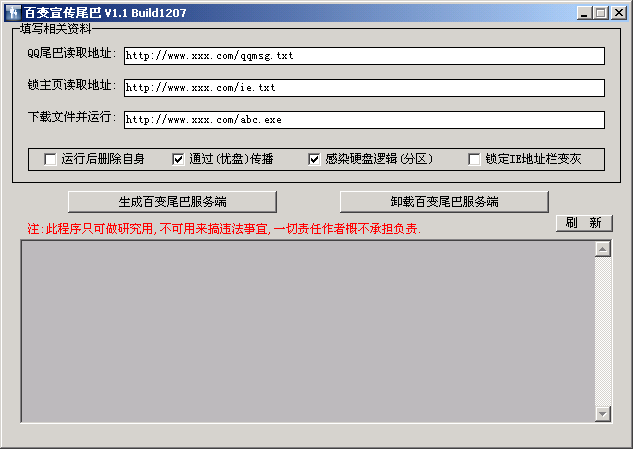The width and height of the screenshot is (633, 449).
Task: Click the 刷新 button
Action: [x=583, y=223]
